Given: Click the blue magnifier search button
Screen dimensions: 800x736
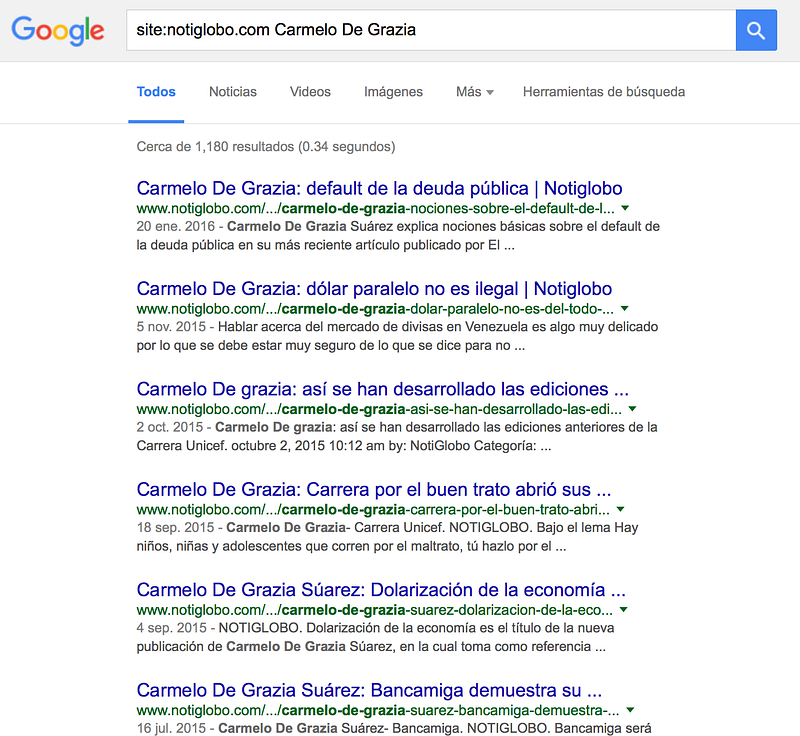Looking at the screenshot, I should (756, 30).
